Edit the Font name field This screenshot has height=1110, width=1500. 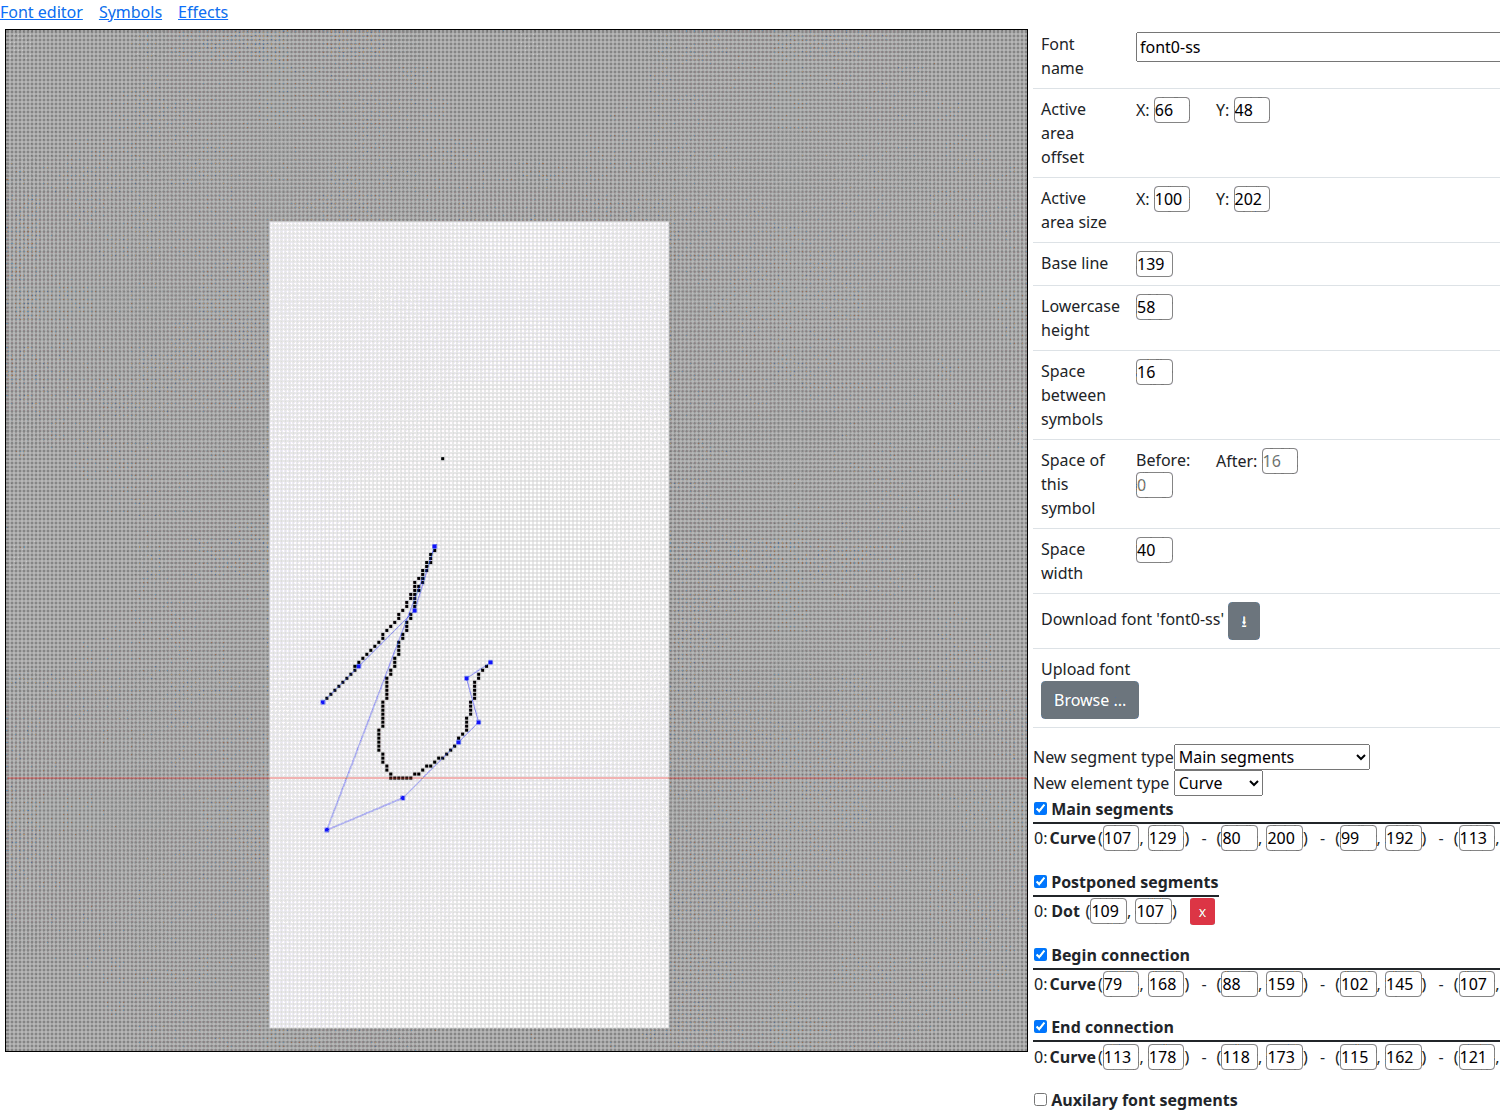coord(1318,47)
